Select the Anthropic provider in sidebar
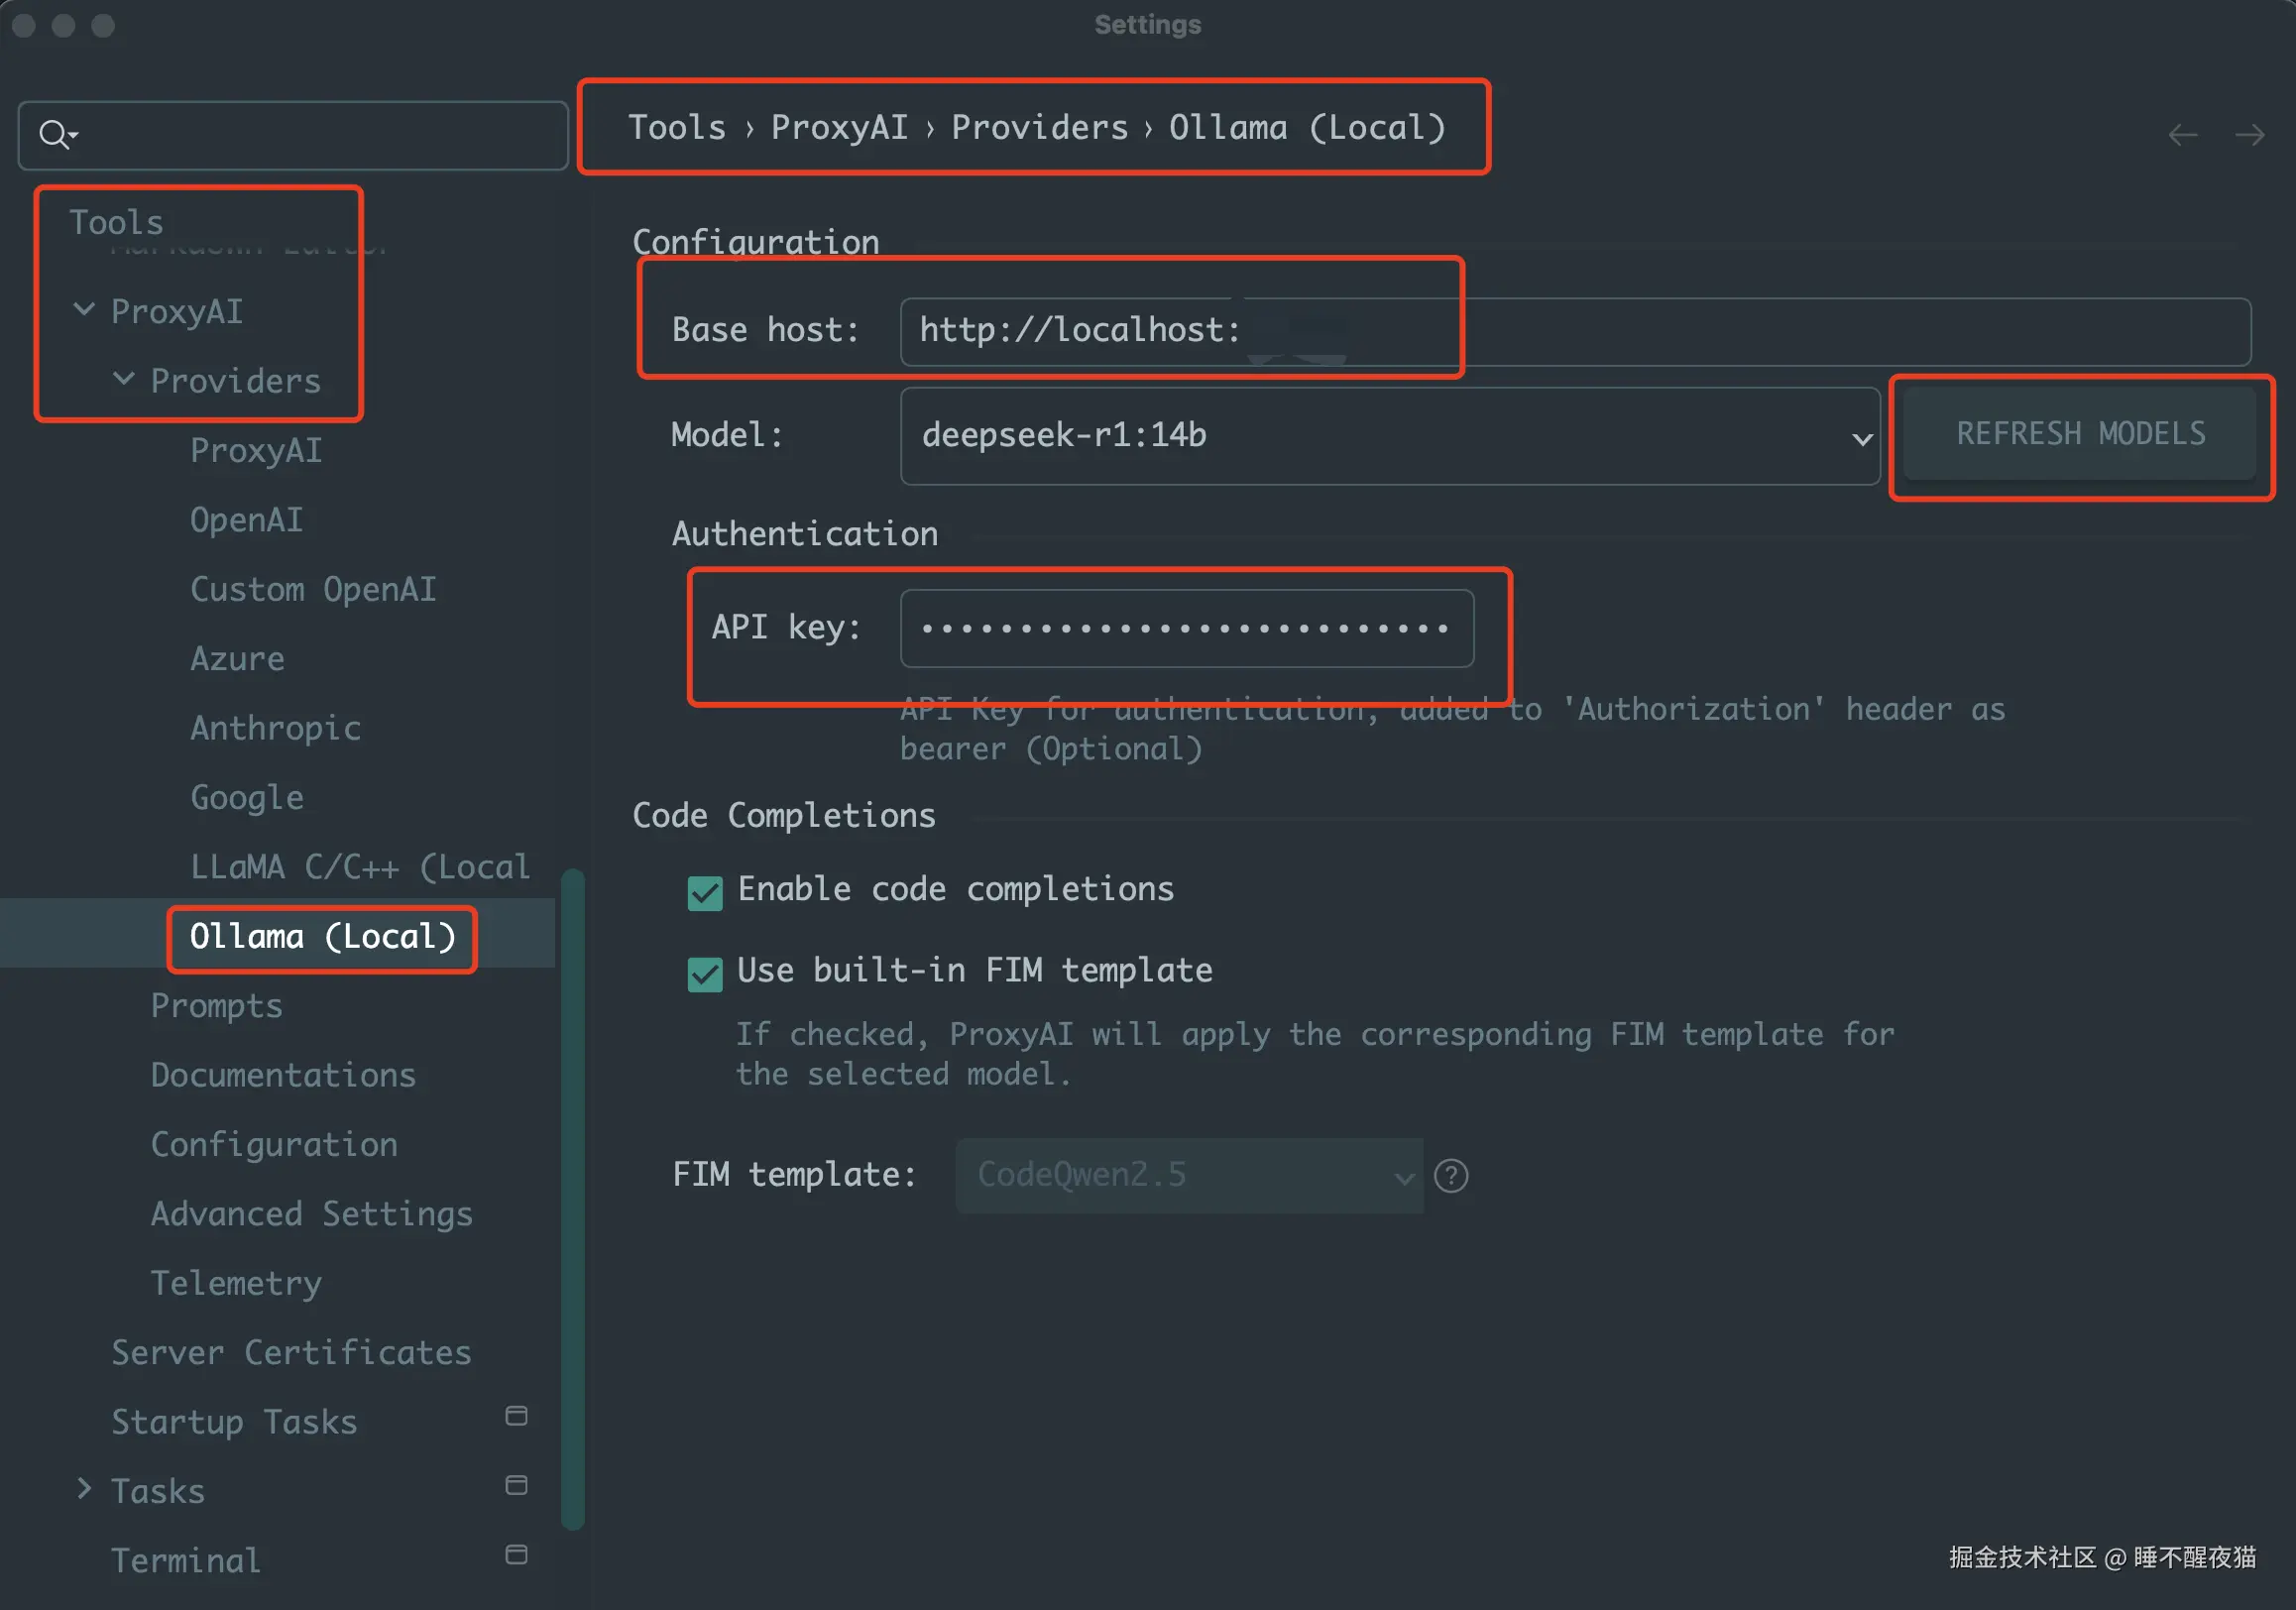The image size is (2296, 1610). (x=275, y=728)
